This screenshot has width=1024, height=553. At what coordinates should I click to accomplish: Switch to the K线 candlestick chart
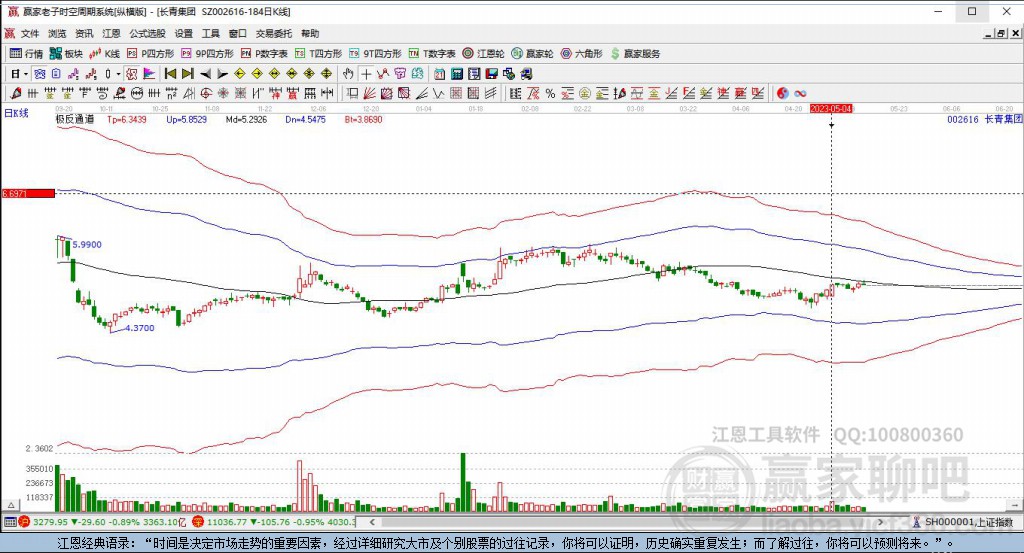[104, 54]
